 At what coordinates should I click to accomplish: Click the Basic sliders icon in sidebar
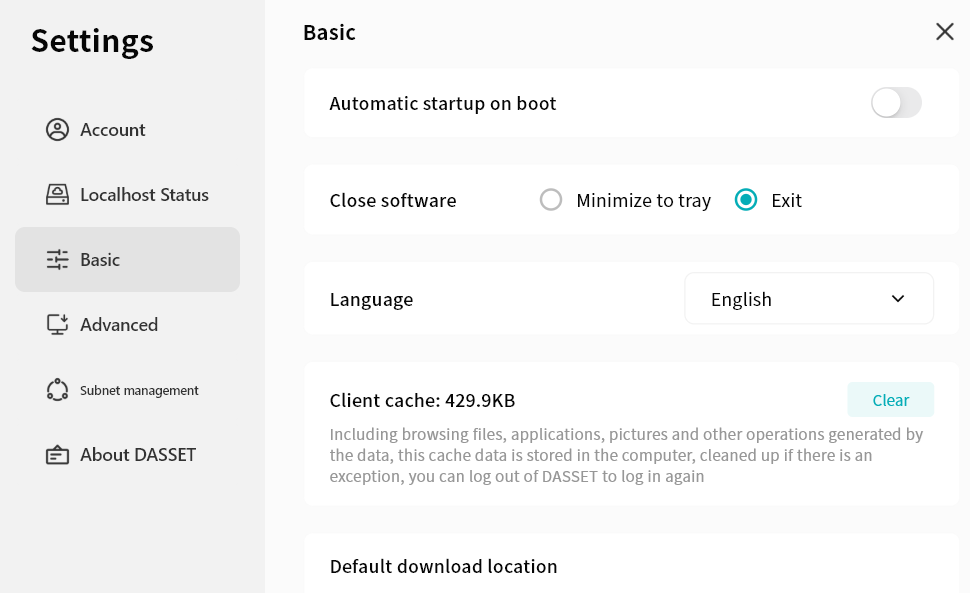point(57,260)
